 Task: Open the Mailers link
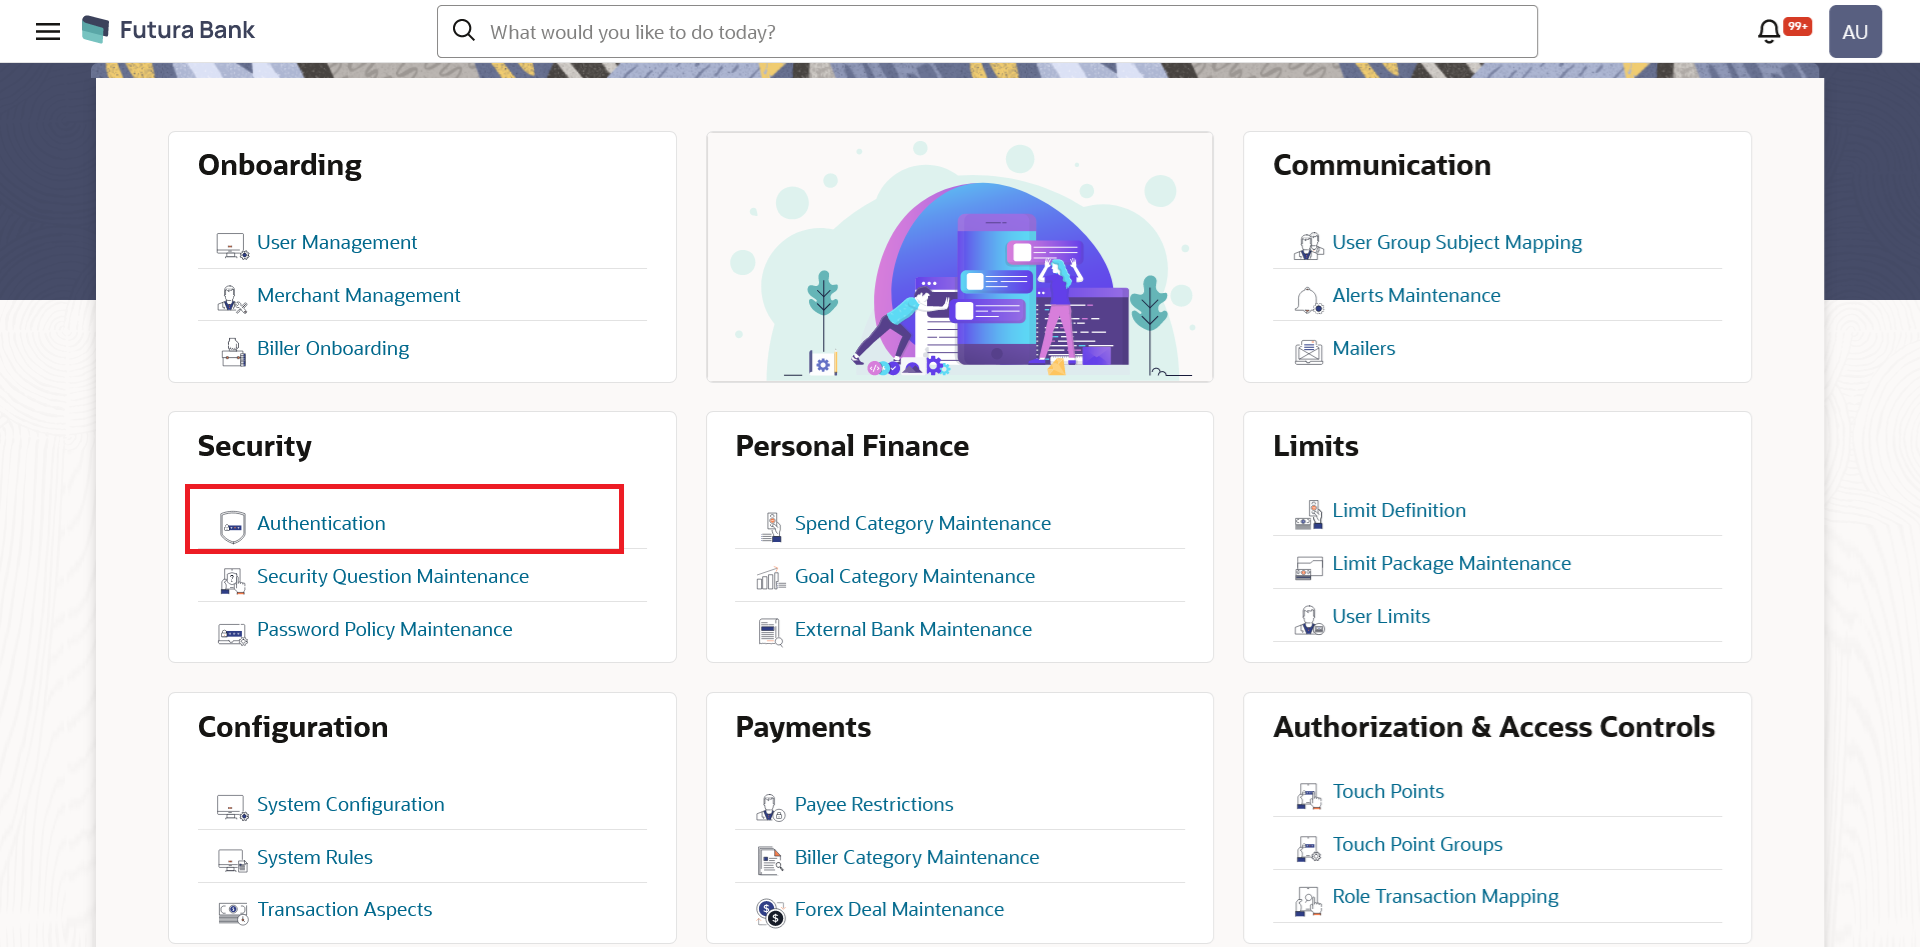point(1364,348)
